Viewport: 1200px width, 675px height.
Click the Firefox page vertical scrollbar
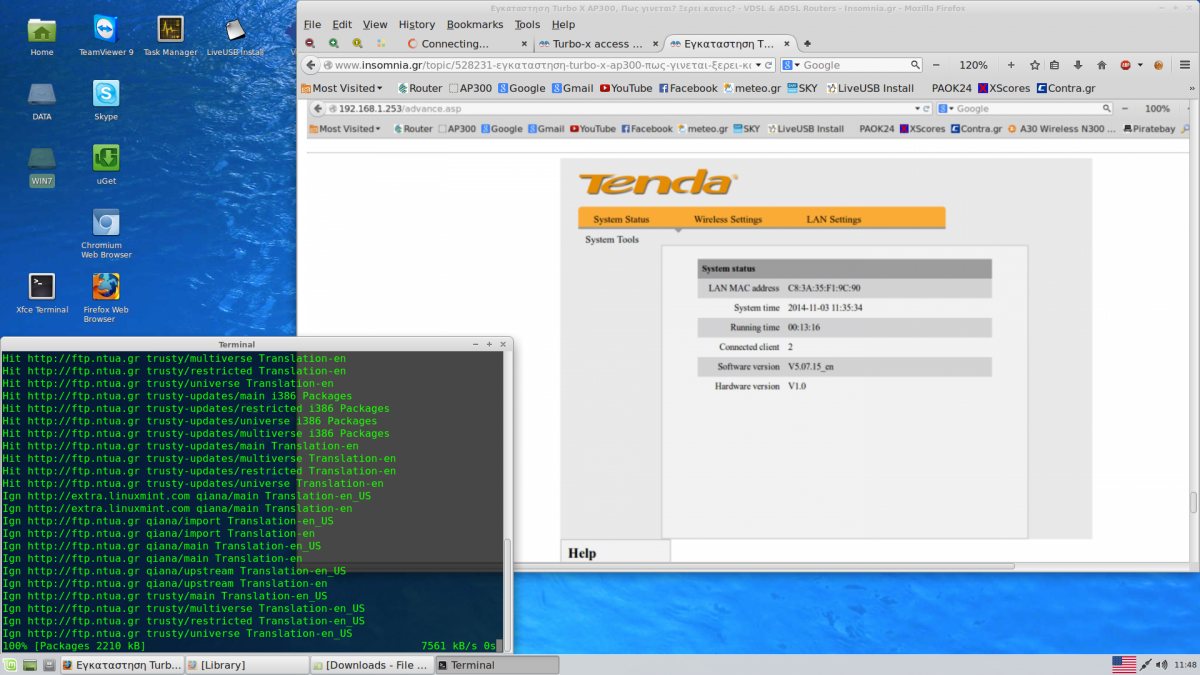point(1192,501)
